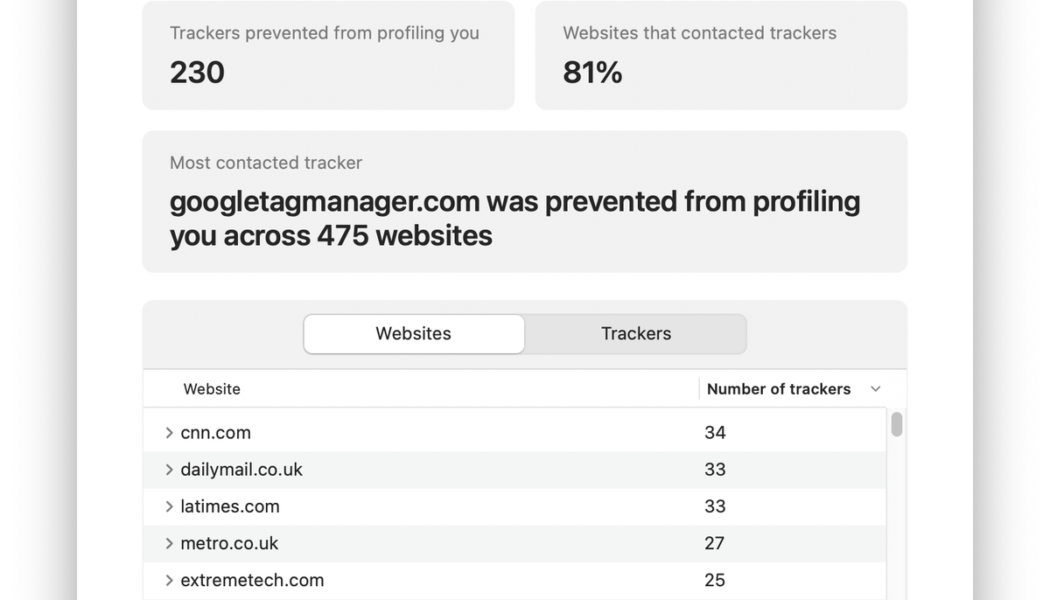Select the cnn.com website entry

(x=216, y=433)
